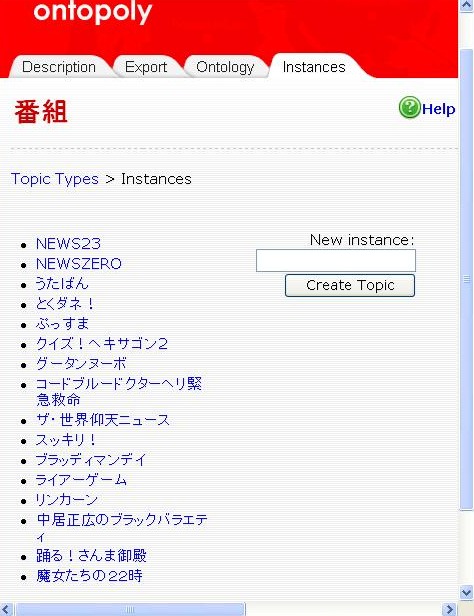The height and width of the screenshot is (616, 474).
Task: Click the Create Topic button
Action: (350, 285)
